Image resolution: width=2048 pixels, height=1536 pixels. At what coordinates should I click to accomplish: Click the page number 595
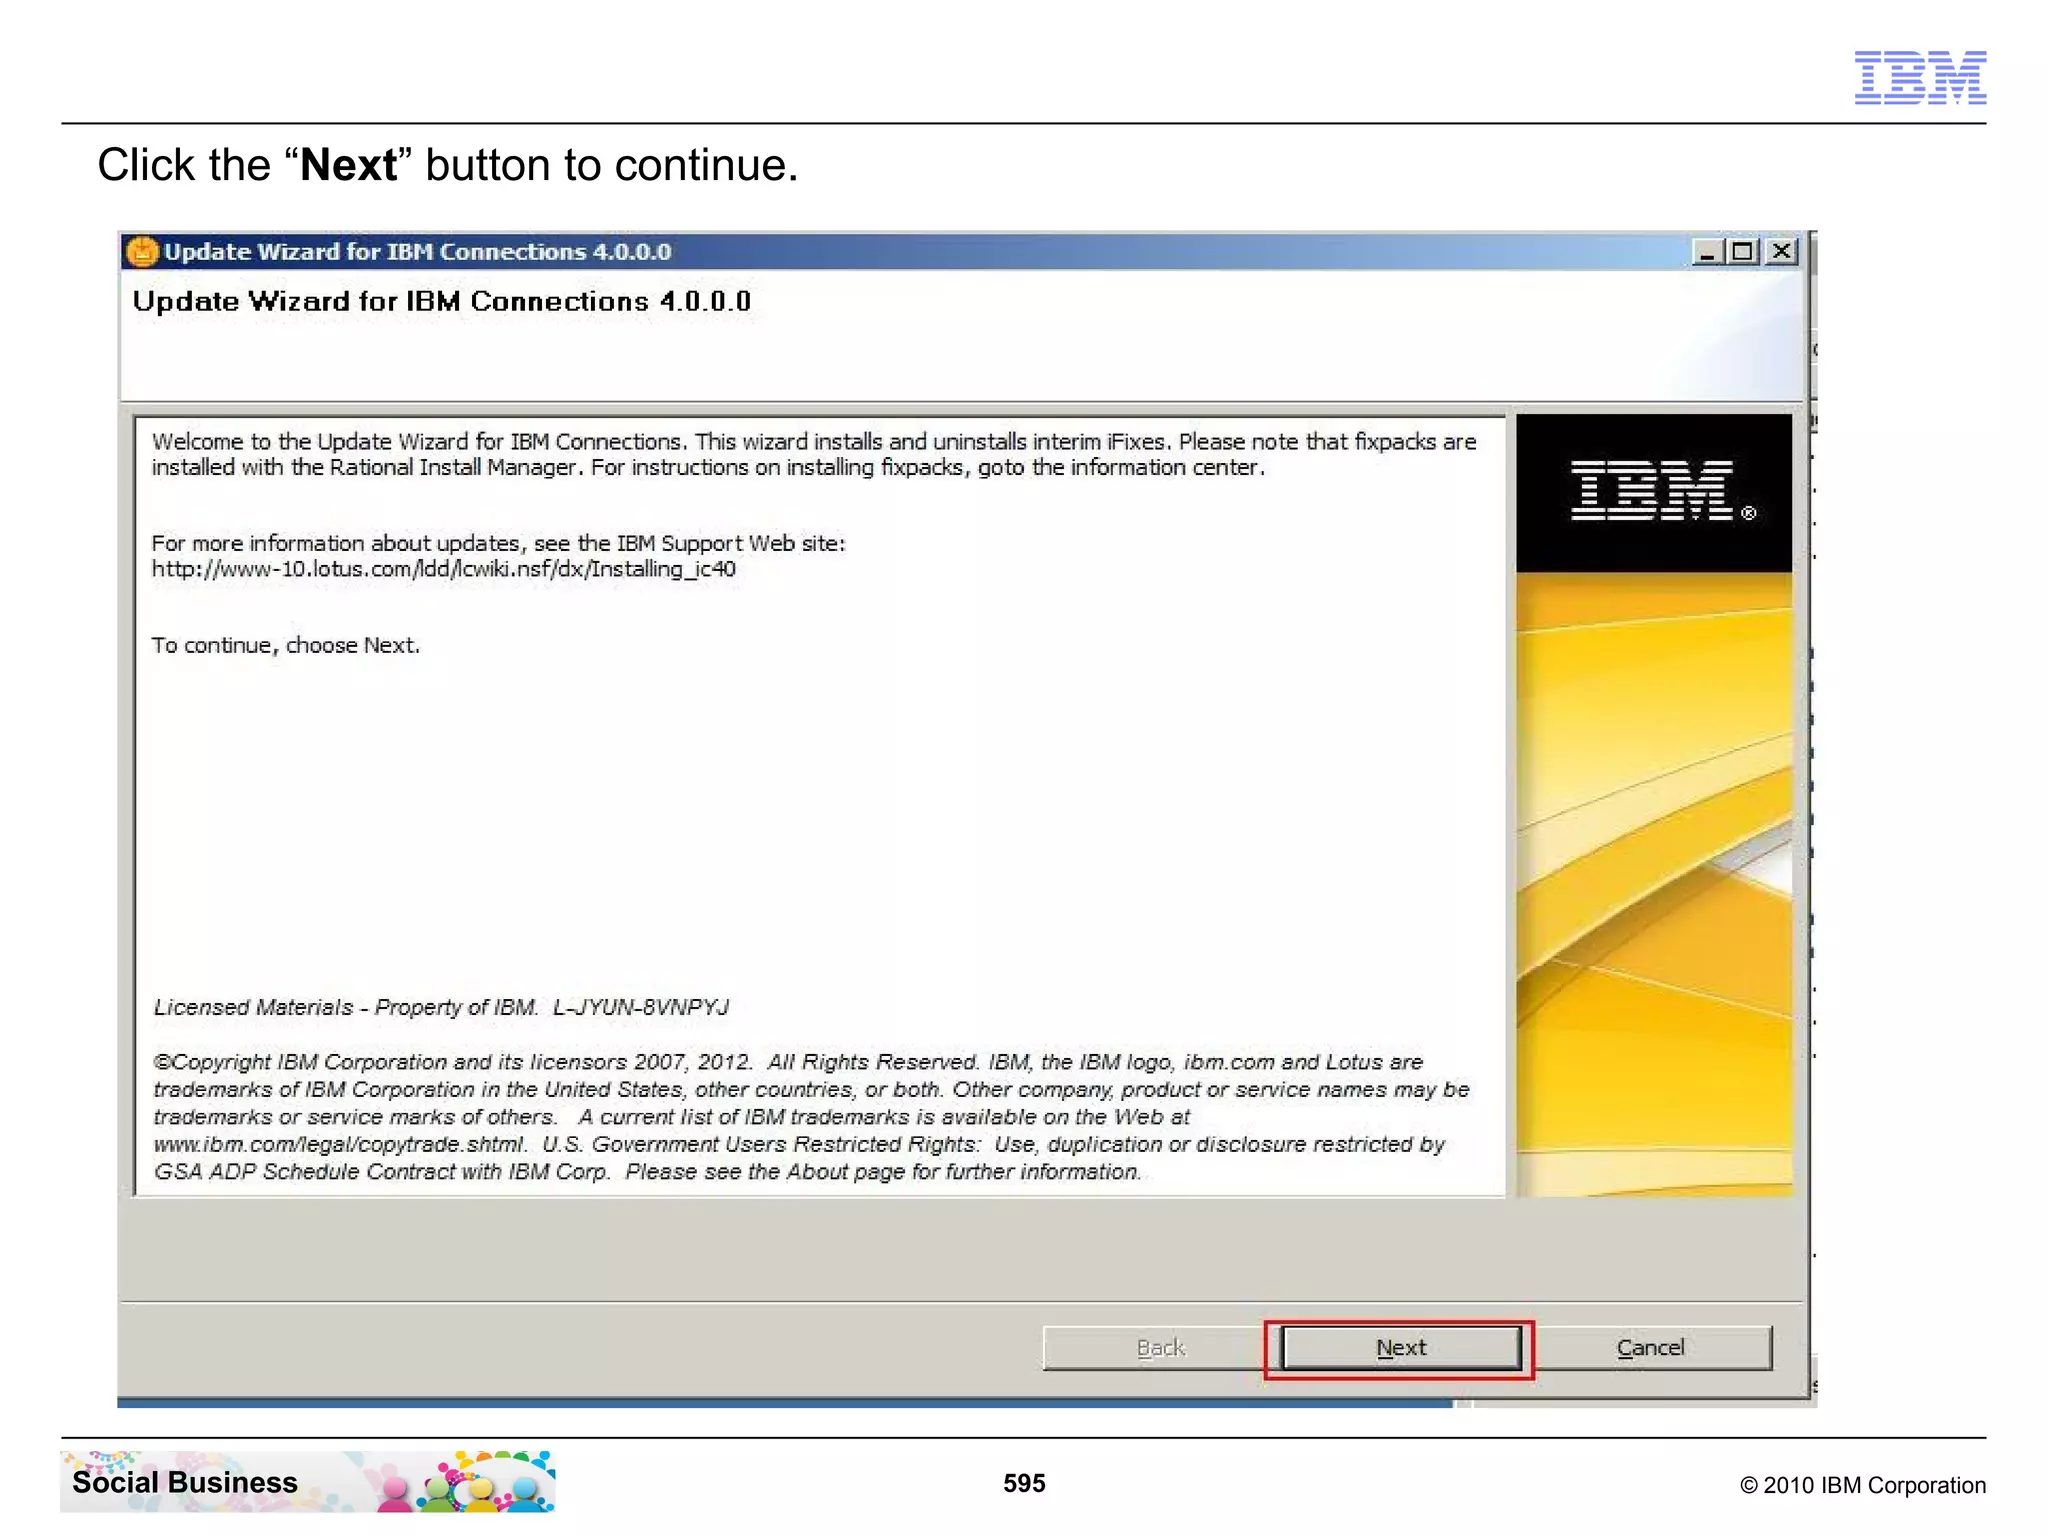tap(1024, 1483)
